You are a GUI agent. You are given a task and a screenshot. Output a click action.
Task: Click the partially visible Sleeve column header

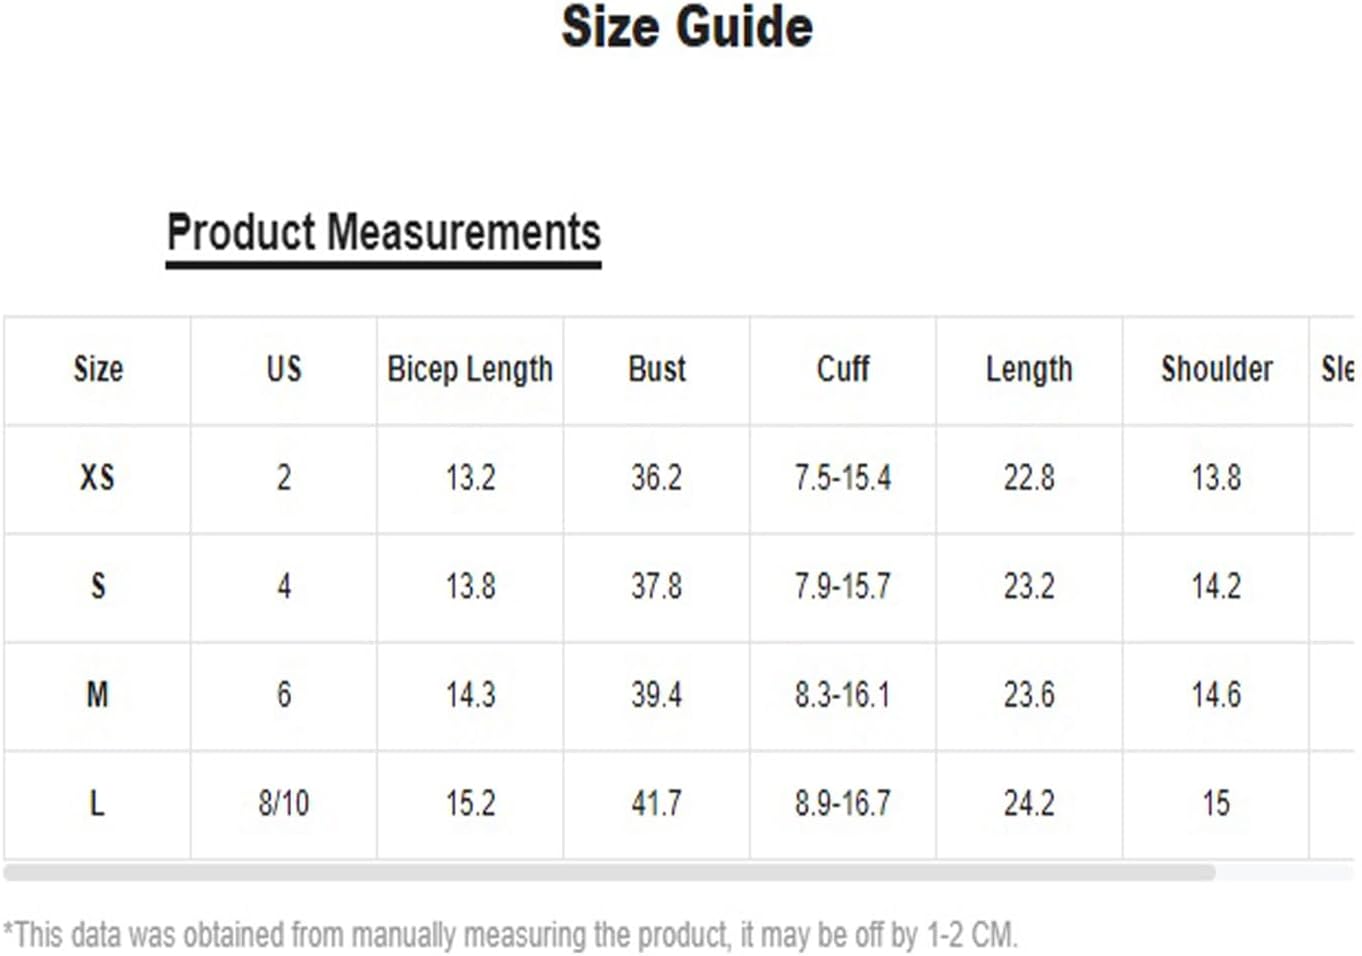coord(1337,369)
